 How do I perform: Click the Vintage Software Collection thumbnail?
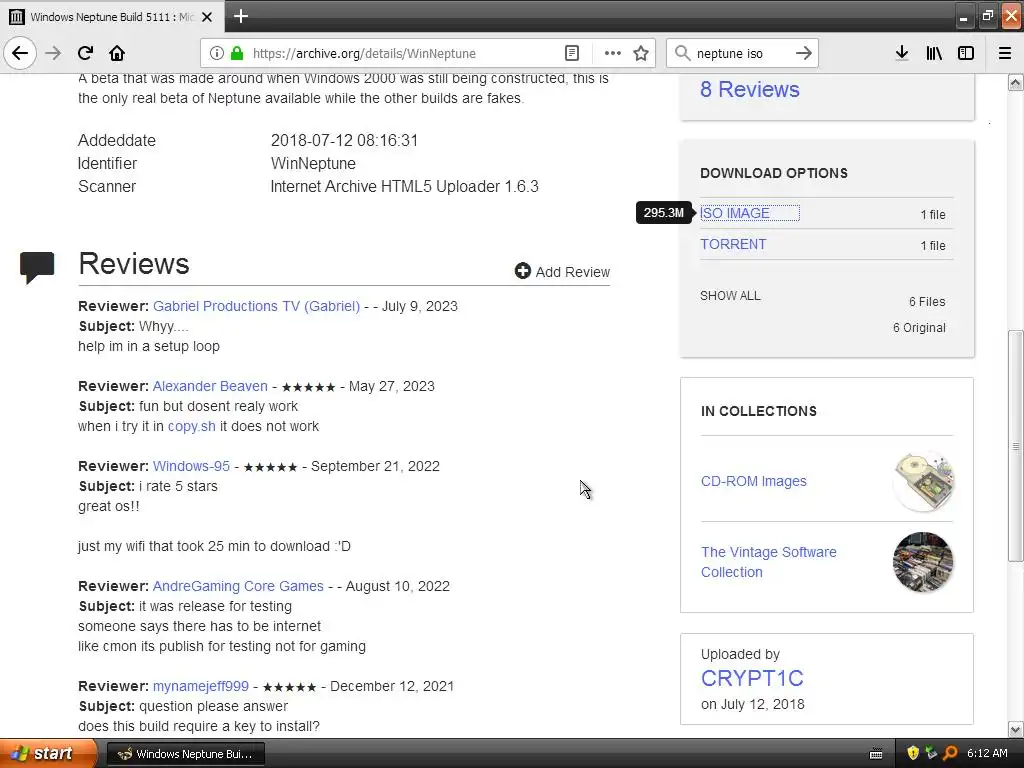pos(923,562)
